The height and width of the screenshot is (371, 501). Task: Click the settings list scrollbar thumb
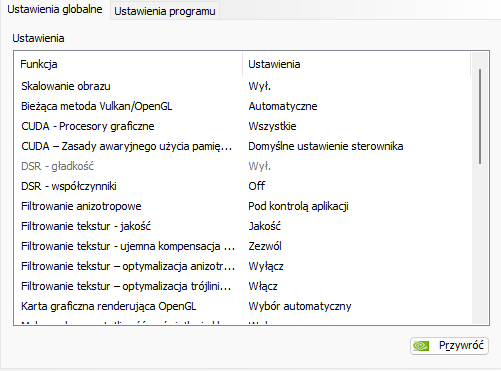click(480, 116)
